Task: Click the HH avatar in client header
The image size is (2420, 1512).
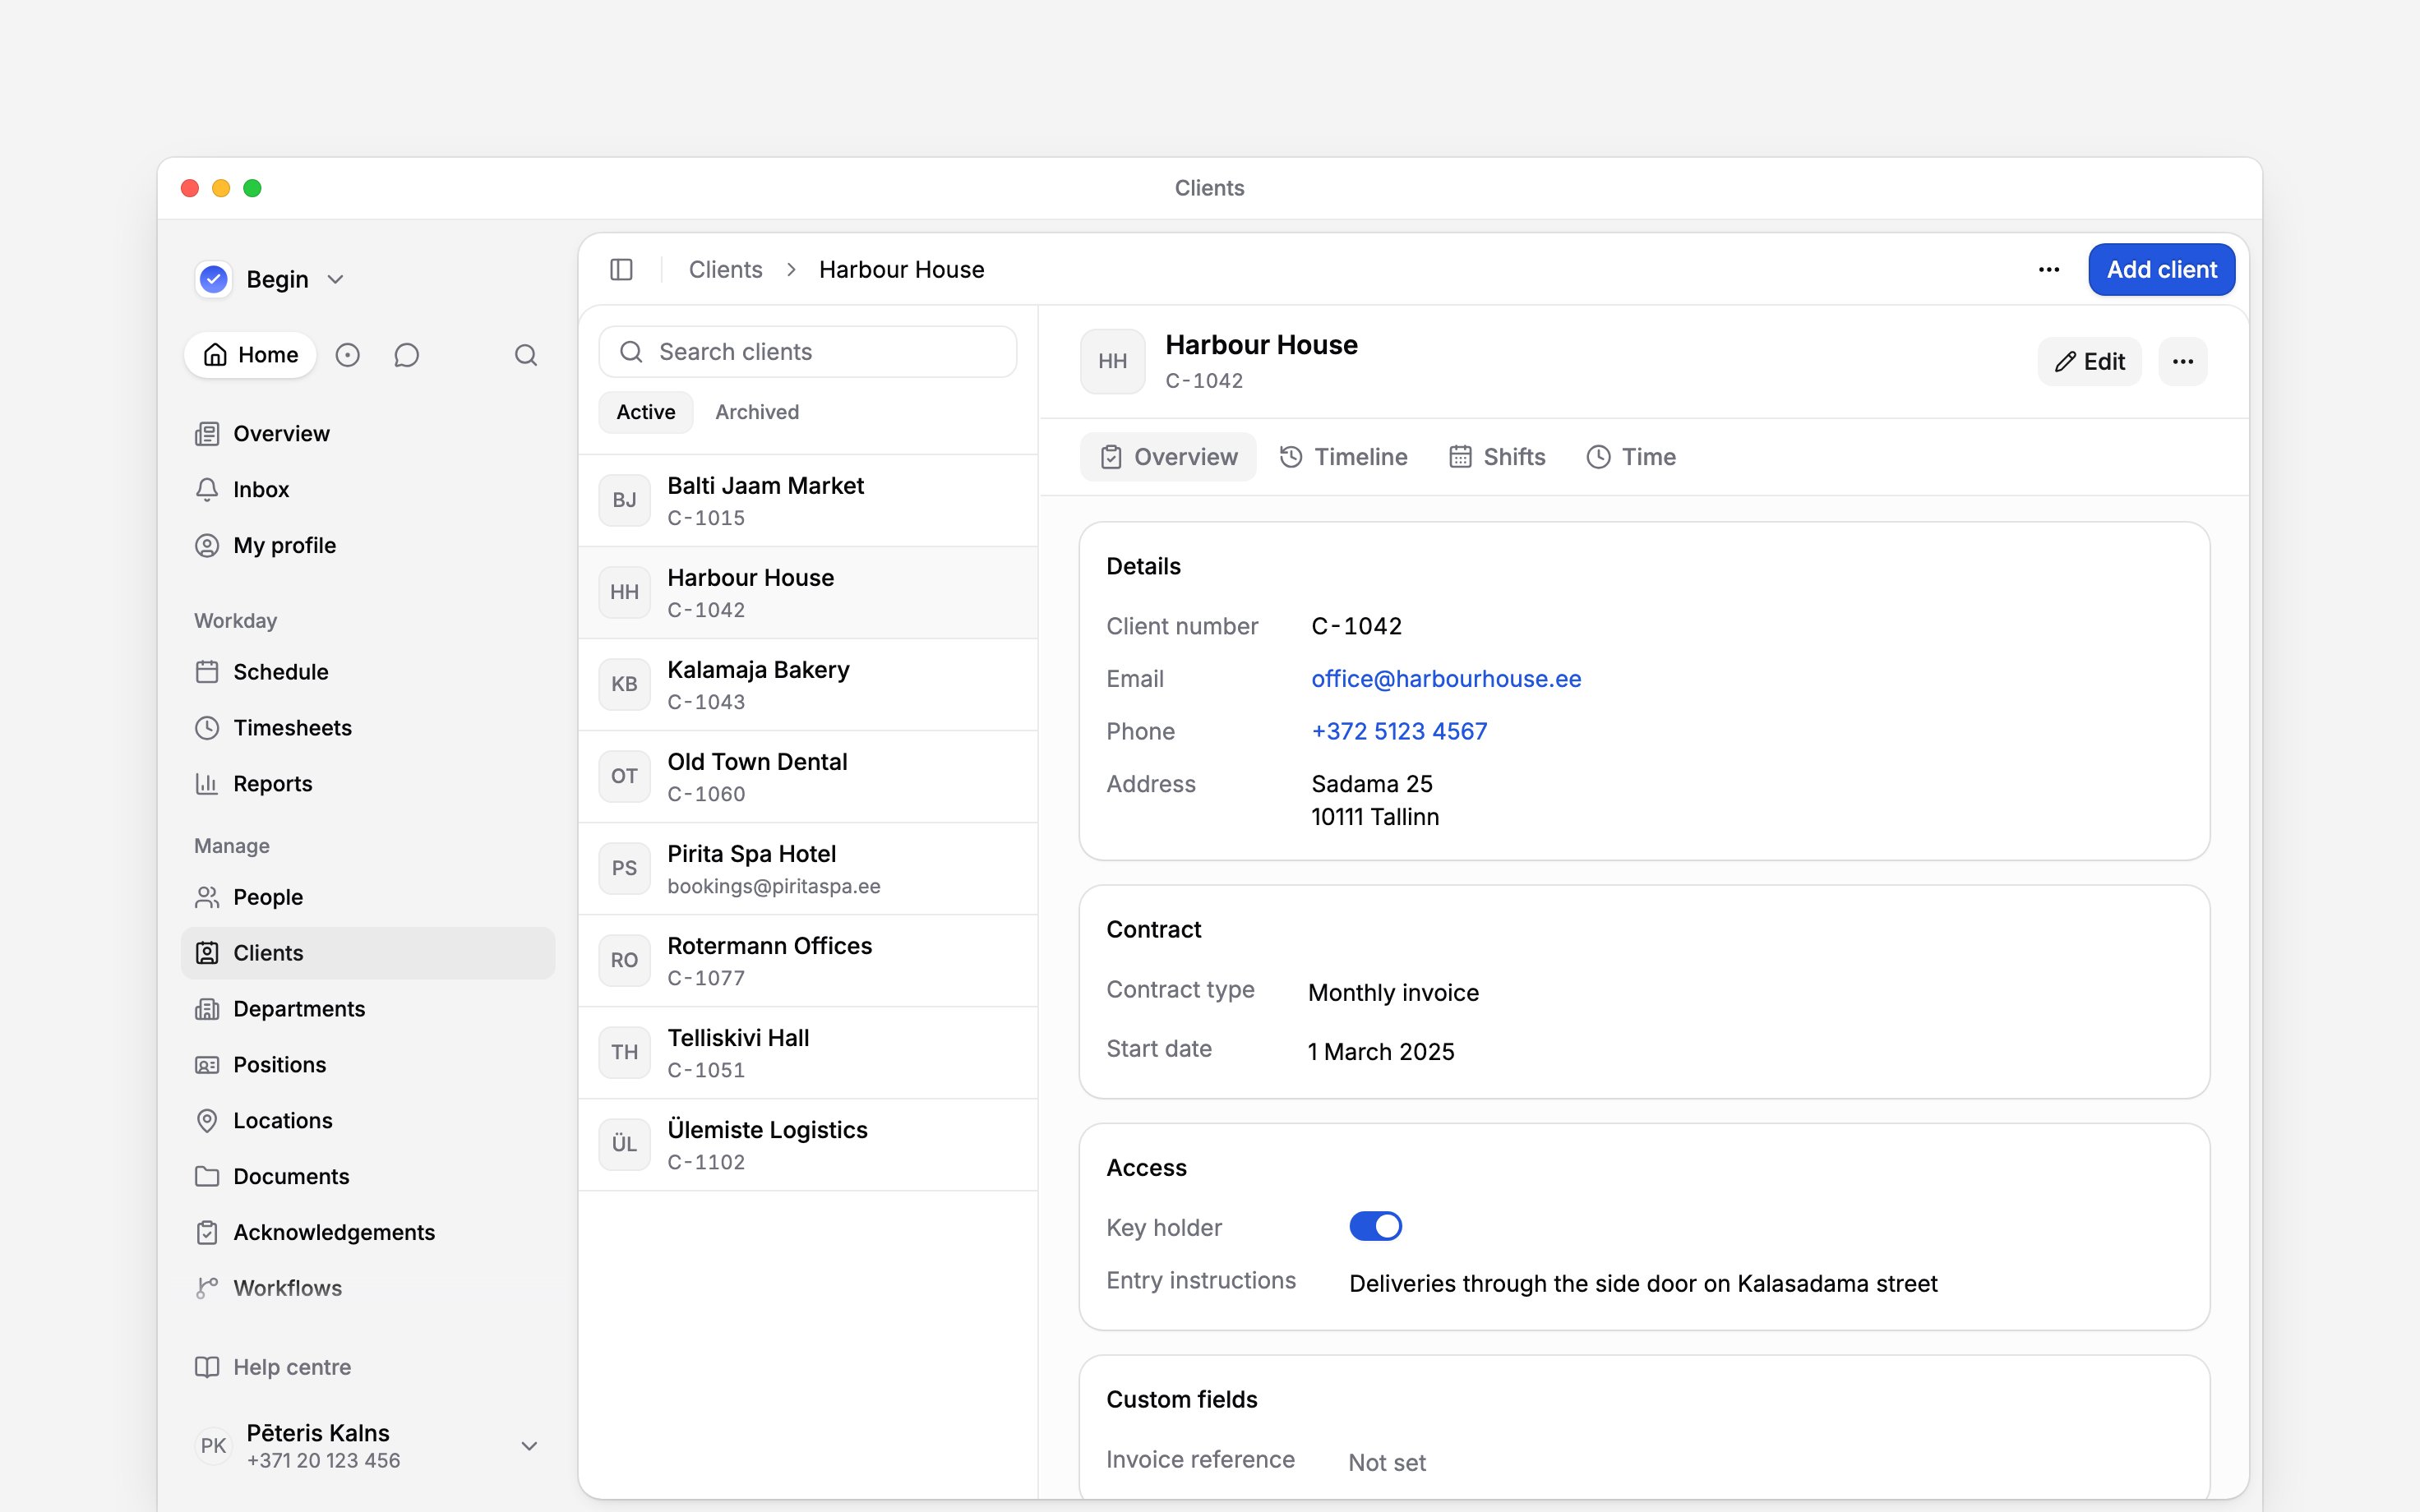Action: (1113, 362)
